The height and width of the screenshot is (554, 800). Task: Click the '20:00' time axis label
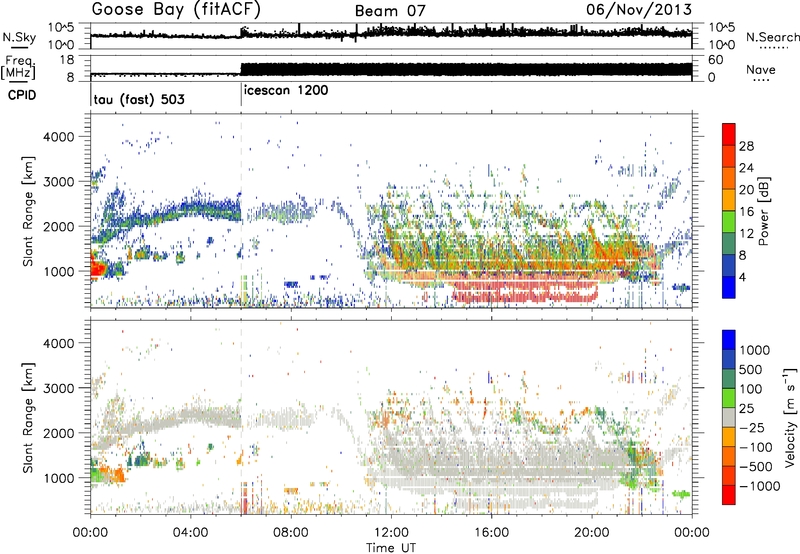pyautogui.click(x=592, y=533)
